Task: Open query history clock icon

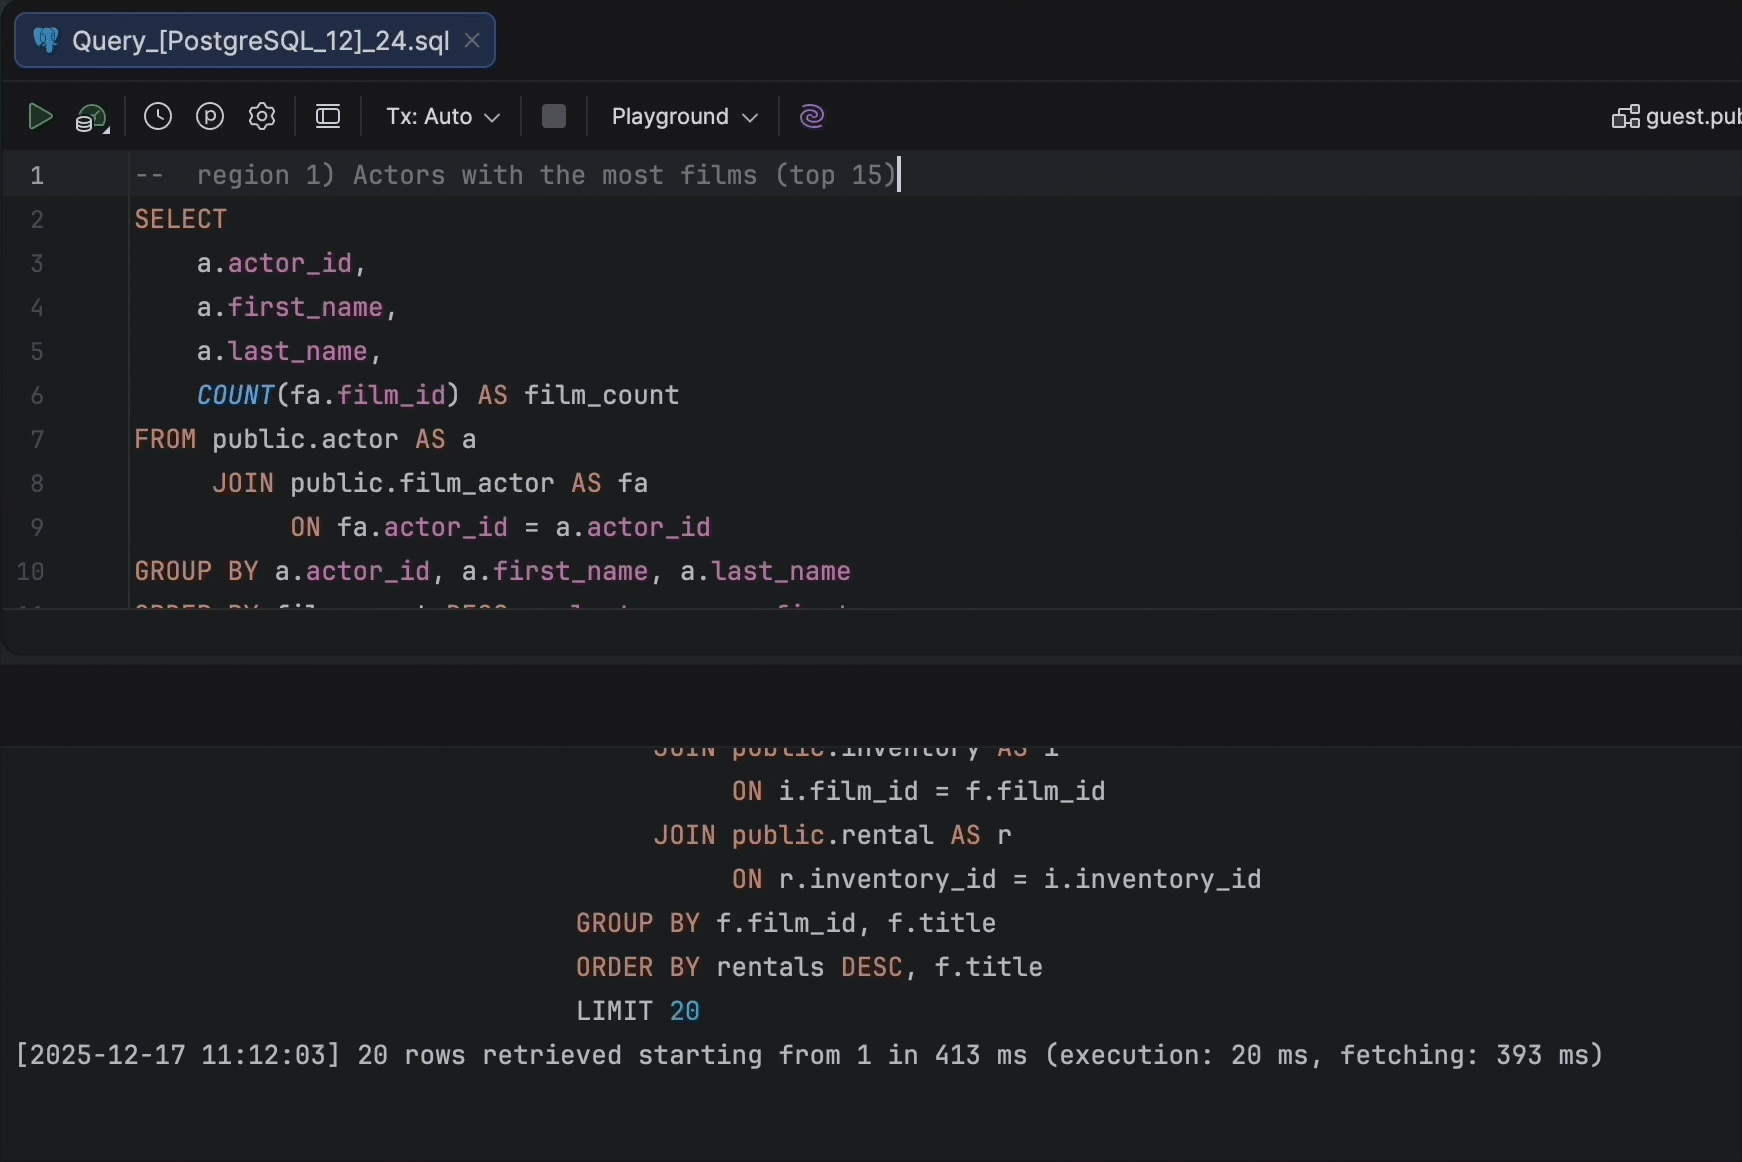Action: [158, 117]
